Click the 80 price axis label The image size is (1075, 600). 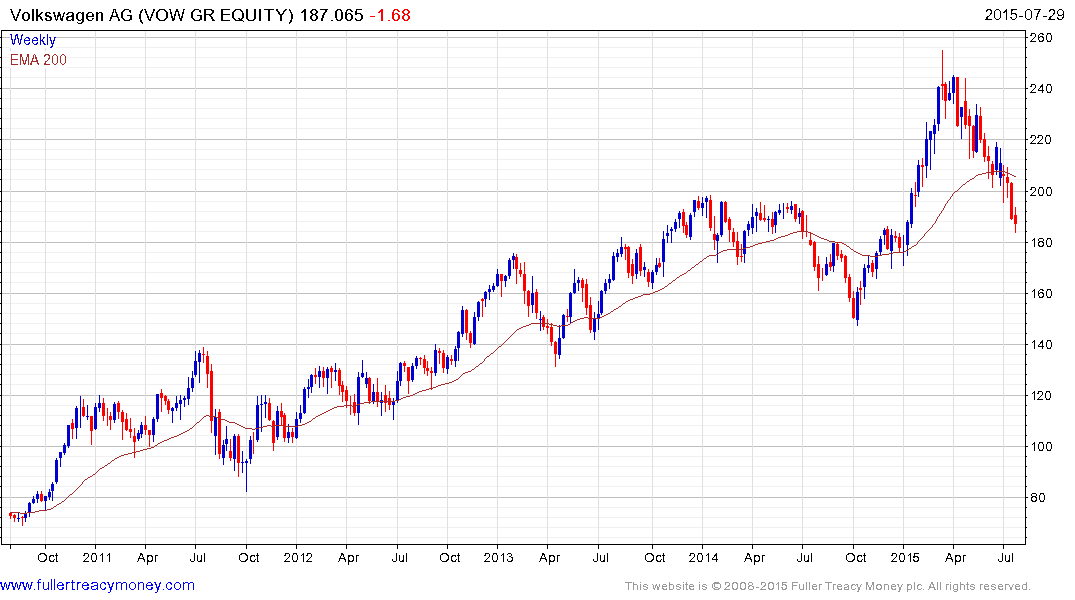1037,498
